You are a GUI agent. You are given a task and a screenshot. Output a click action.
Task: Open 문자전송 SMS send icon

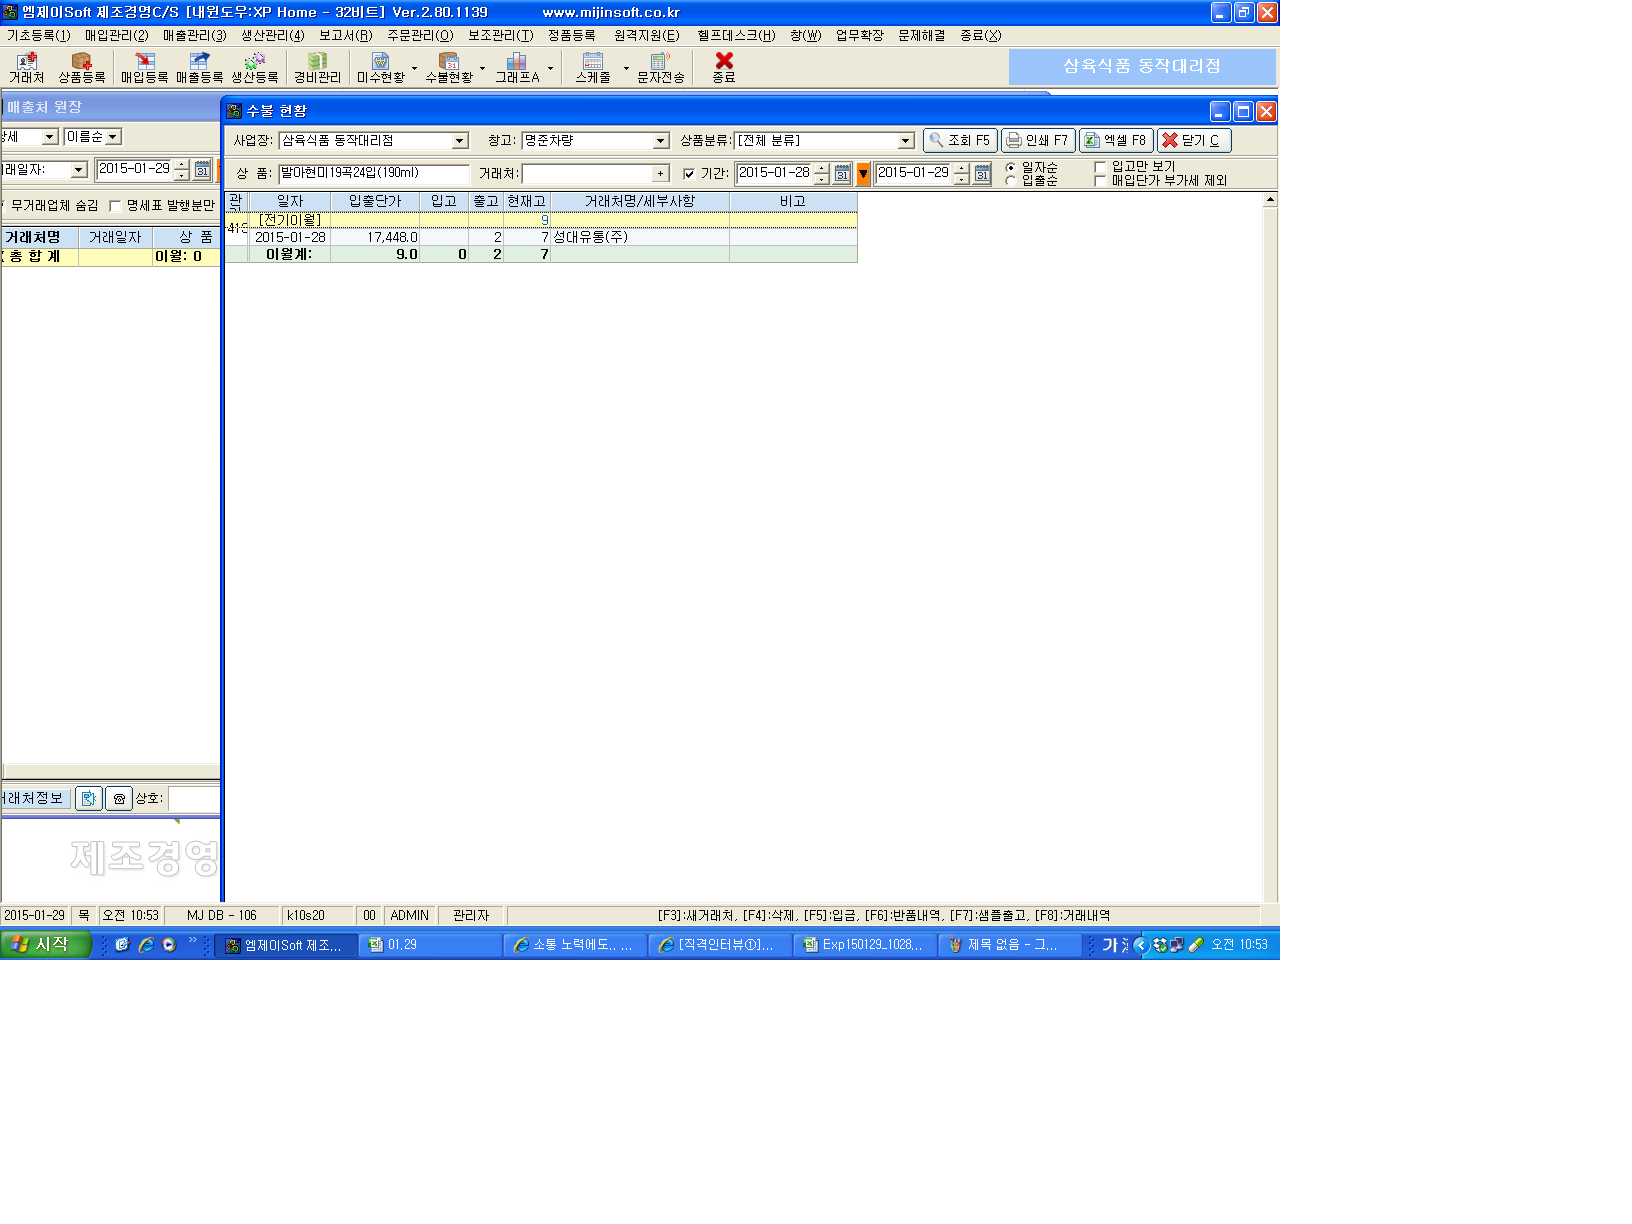(x=660, y=68)
